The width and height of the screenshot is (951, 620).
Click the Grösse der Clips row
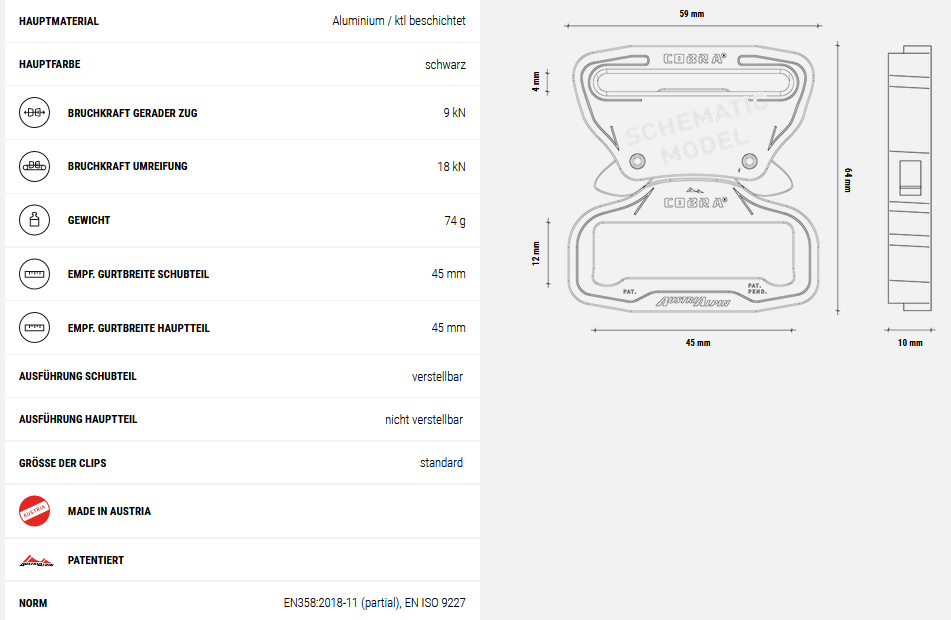[x=243, y=463]
